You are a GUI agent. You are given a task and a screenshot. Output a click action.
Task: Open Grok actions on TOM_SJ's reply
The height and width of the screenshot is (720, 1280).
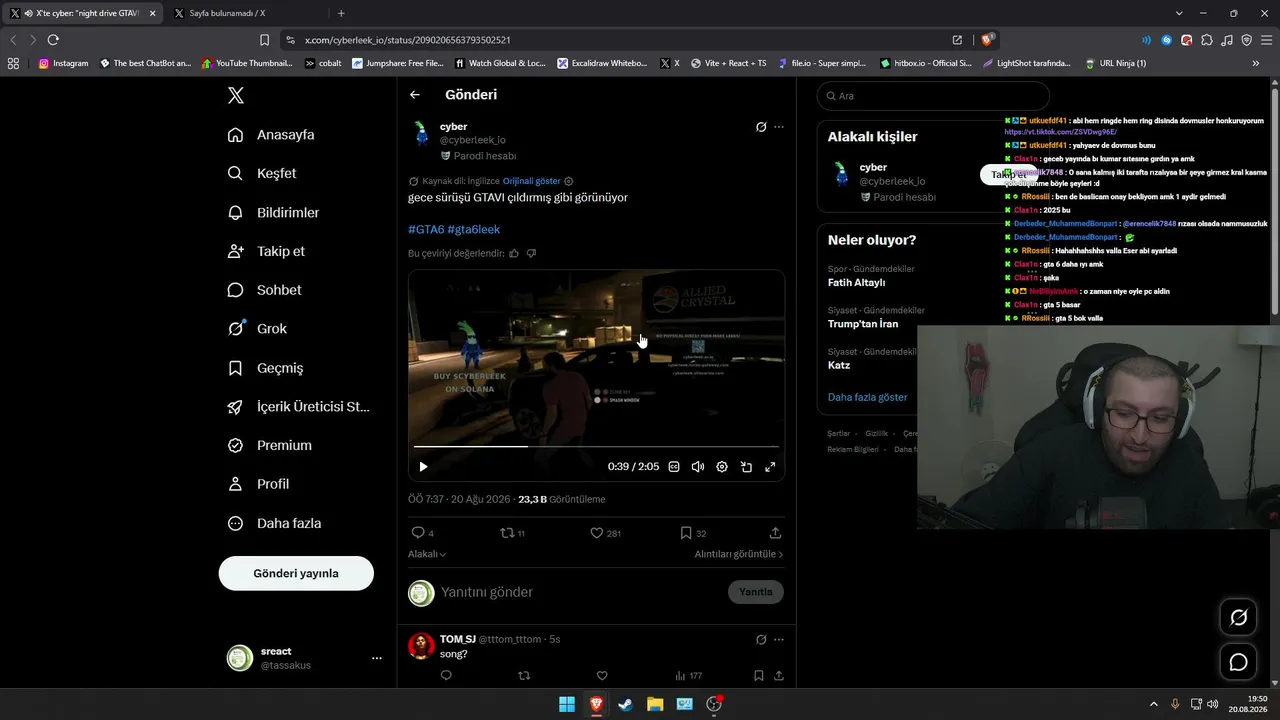761,639
